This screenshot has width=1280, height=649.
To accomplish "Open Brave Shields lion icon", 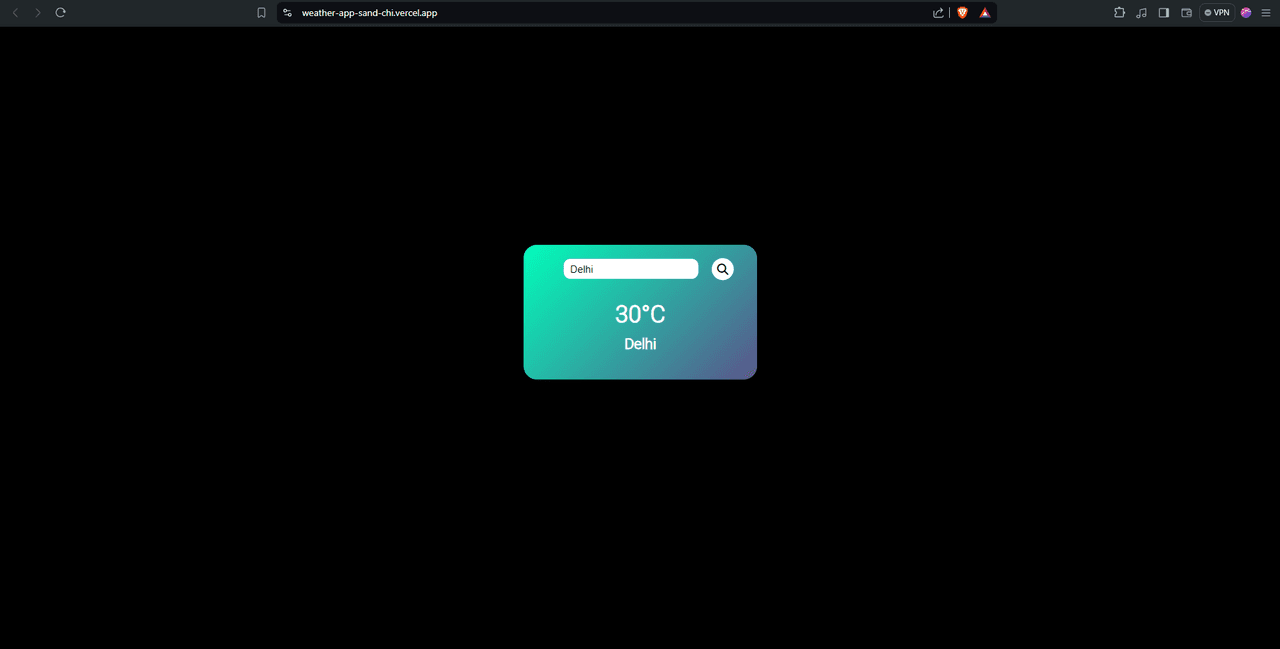I will [x=963, y=13].
